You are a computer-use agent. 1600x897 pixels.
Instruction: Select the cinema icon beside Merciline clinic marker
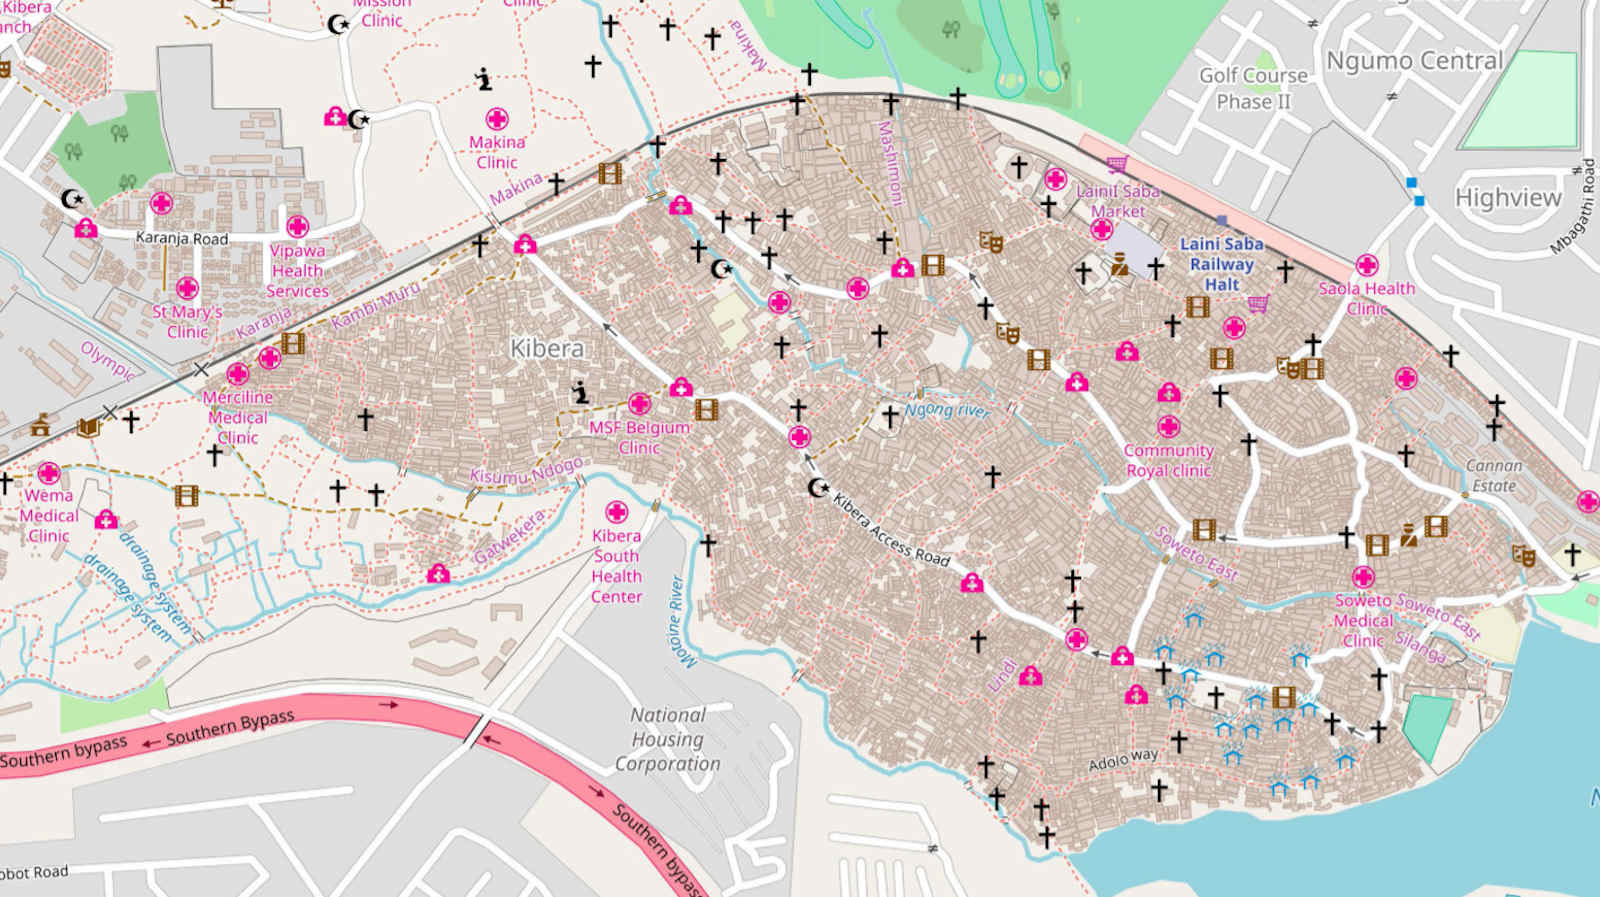(x=292, y=343)
